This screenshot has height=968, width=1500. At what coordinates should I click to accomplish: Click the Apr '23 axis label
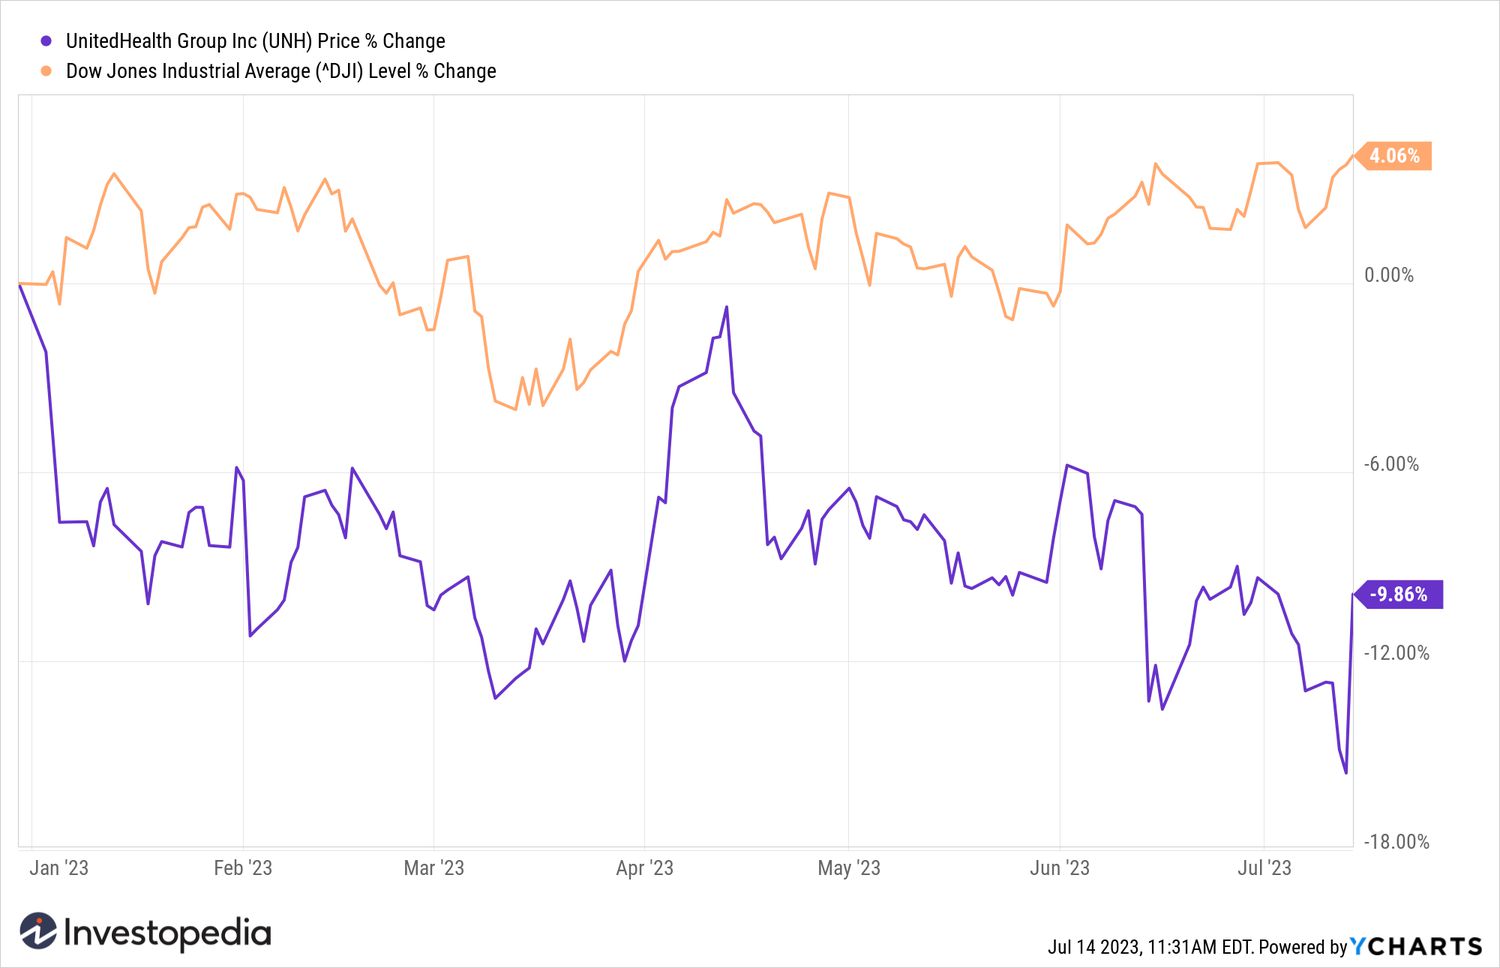pyautogui.click(x=645, y=868)
